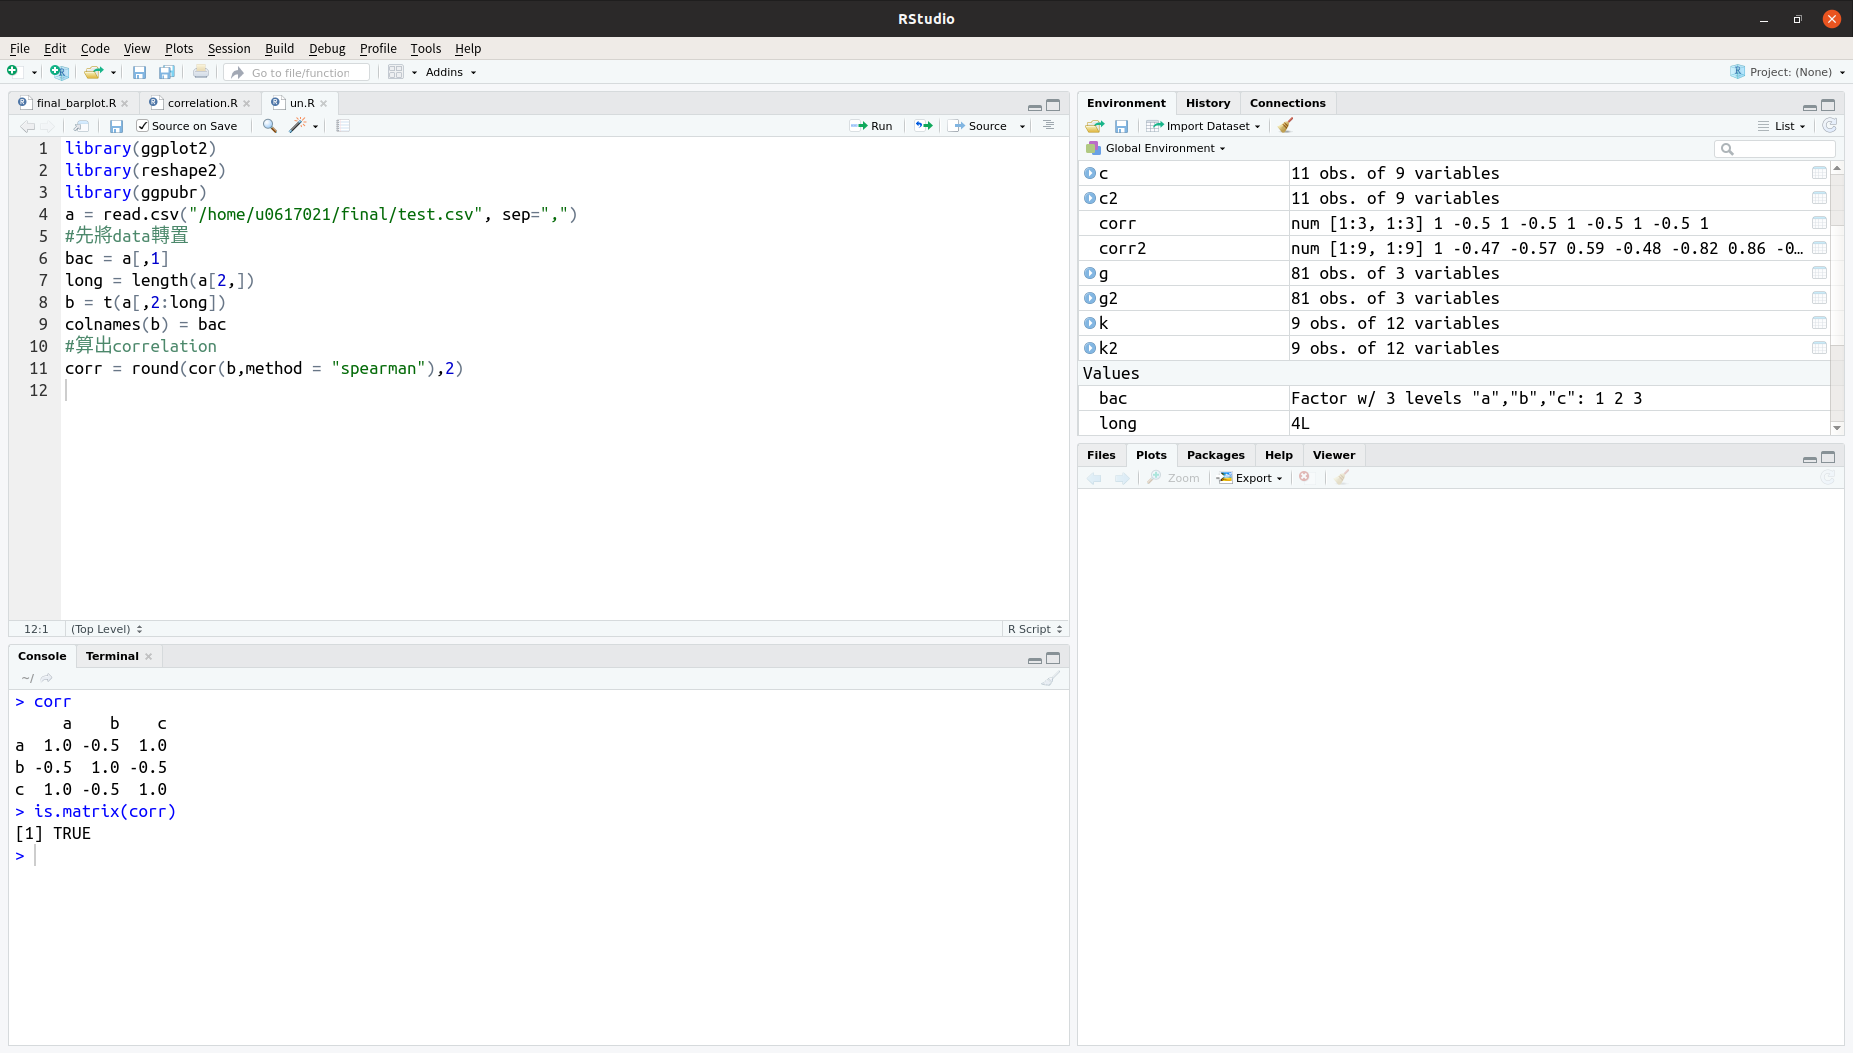Image resolution: width=1853 pixels, height=1053 pixels.
Task: Clear the environment with the broom icon
Action: pyautogui.click(x=1286, y=126)
